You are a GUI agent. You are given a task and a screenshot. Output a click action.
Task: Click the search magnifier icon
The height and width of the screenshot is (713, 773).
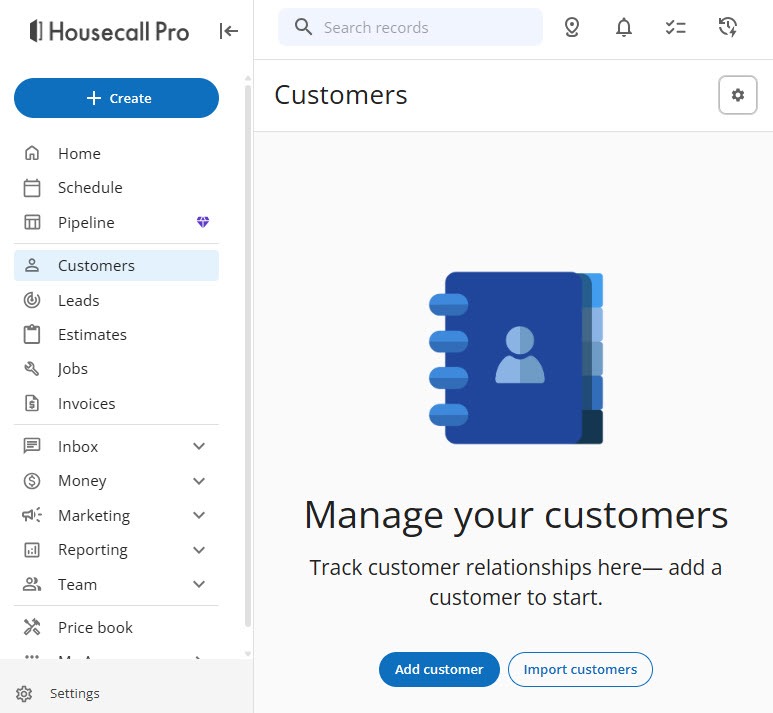click(x=303, y=27)
